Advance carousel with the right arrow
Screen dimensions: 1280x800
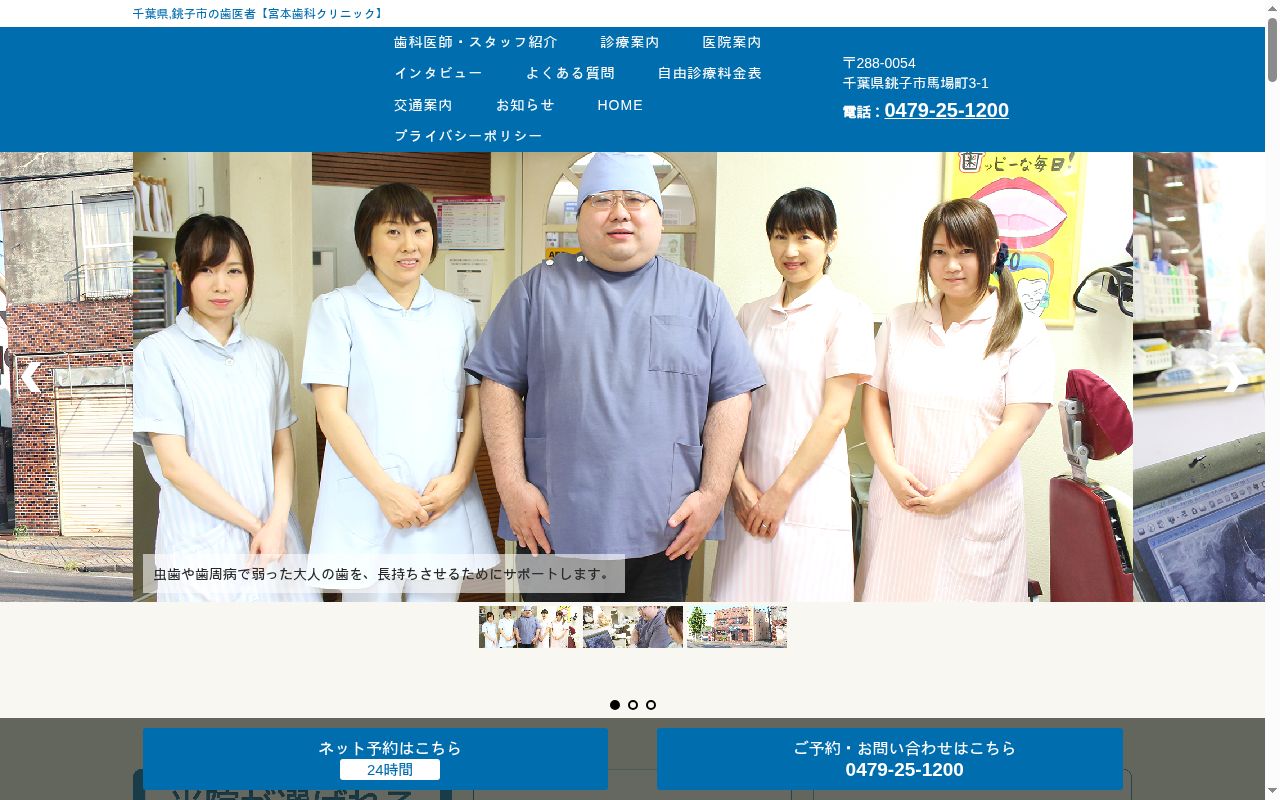[1234, 377]
